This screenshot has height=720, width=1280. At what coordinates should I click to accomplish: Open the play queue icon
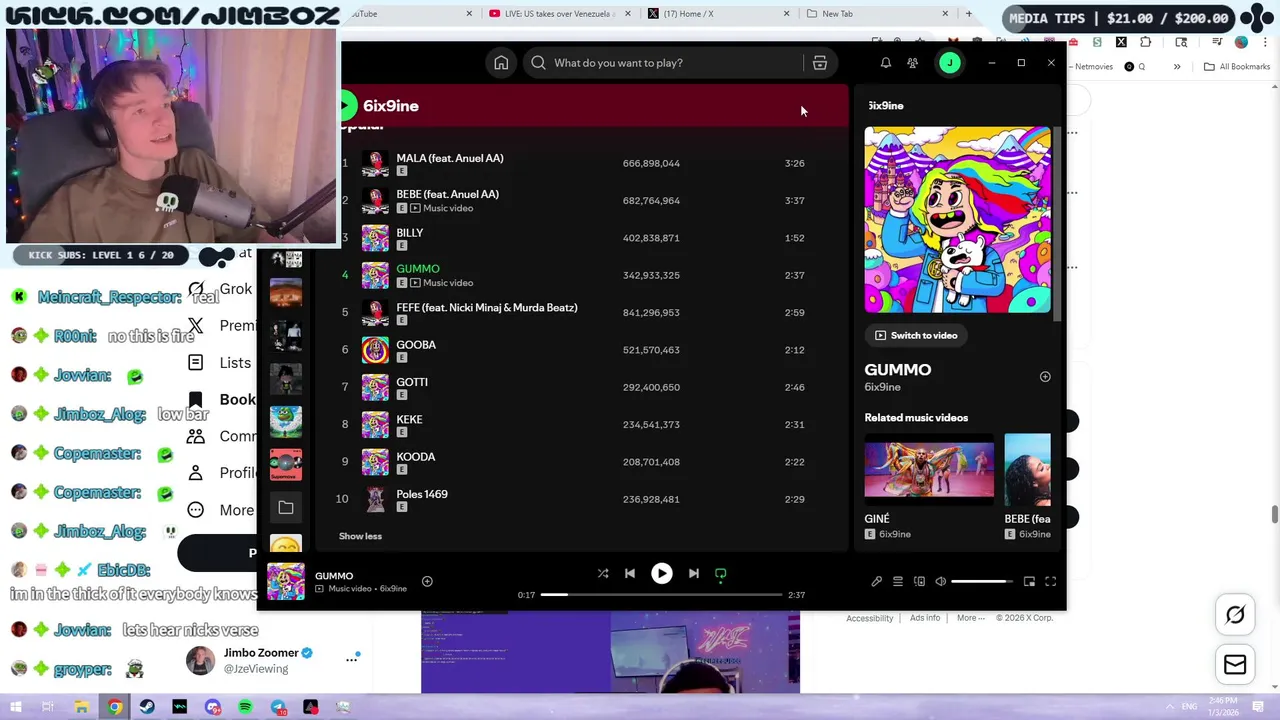point(898,581)
